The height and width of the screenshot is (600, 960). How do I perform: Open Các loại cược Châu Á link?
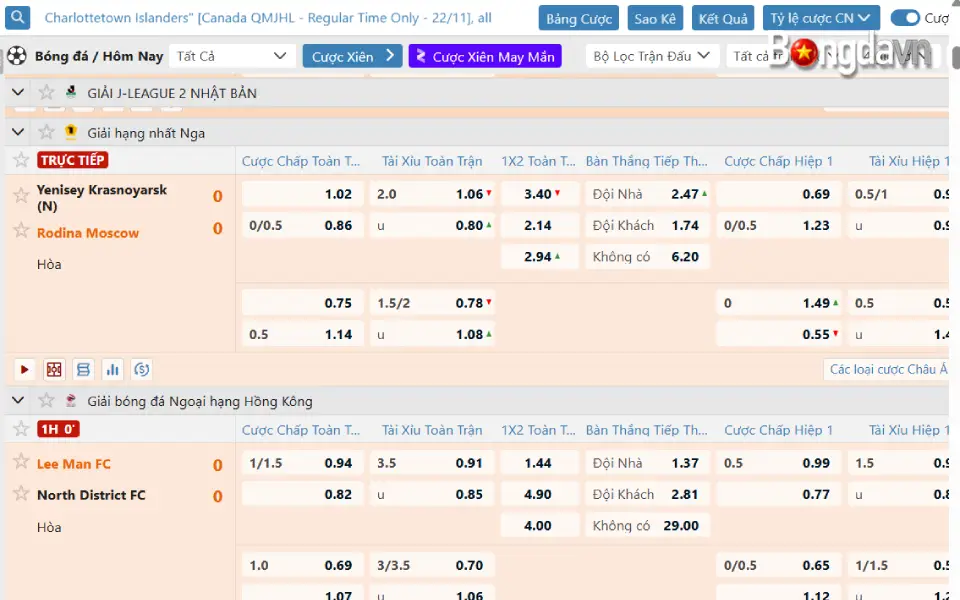point(887,370)
